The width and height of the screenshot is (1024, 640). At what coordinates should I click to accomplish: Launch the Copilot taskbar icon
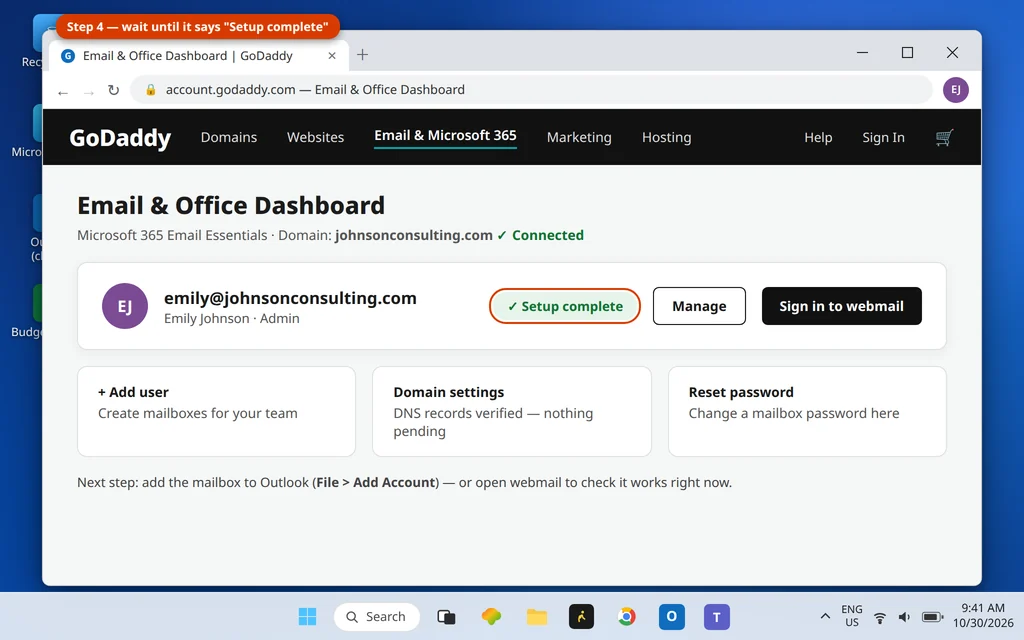click(x=491, y=616)
